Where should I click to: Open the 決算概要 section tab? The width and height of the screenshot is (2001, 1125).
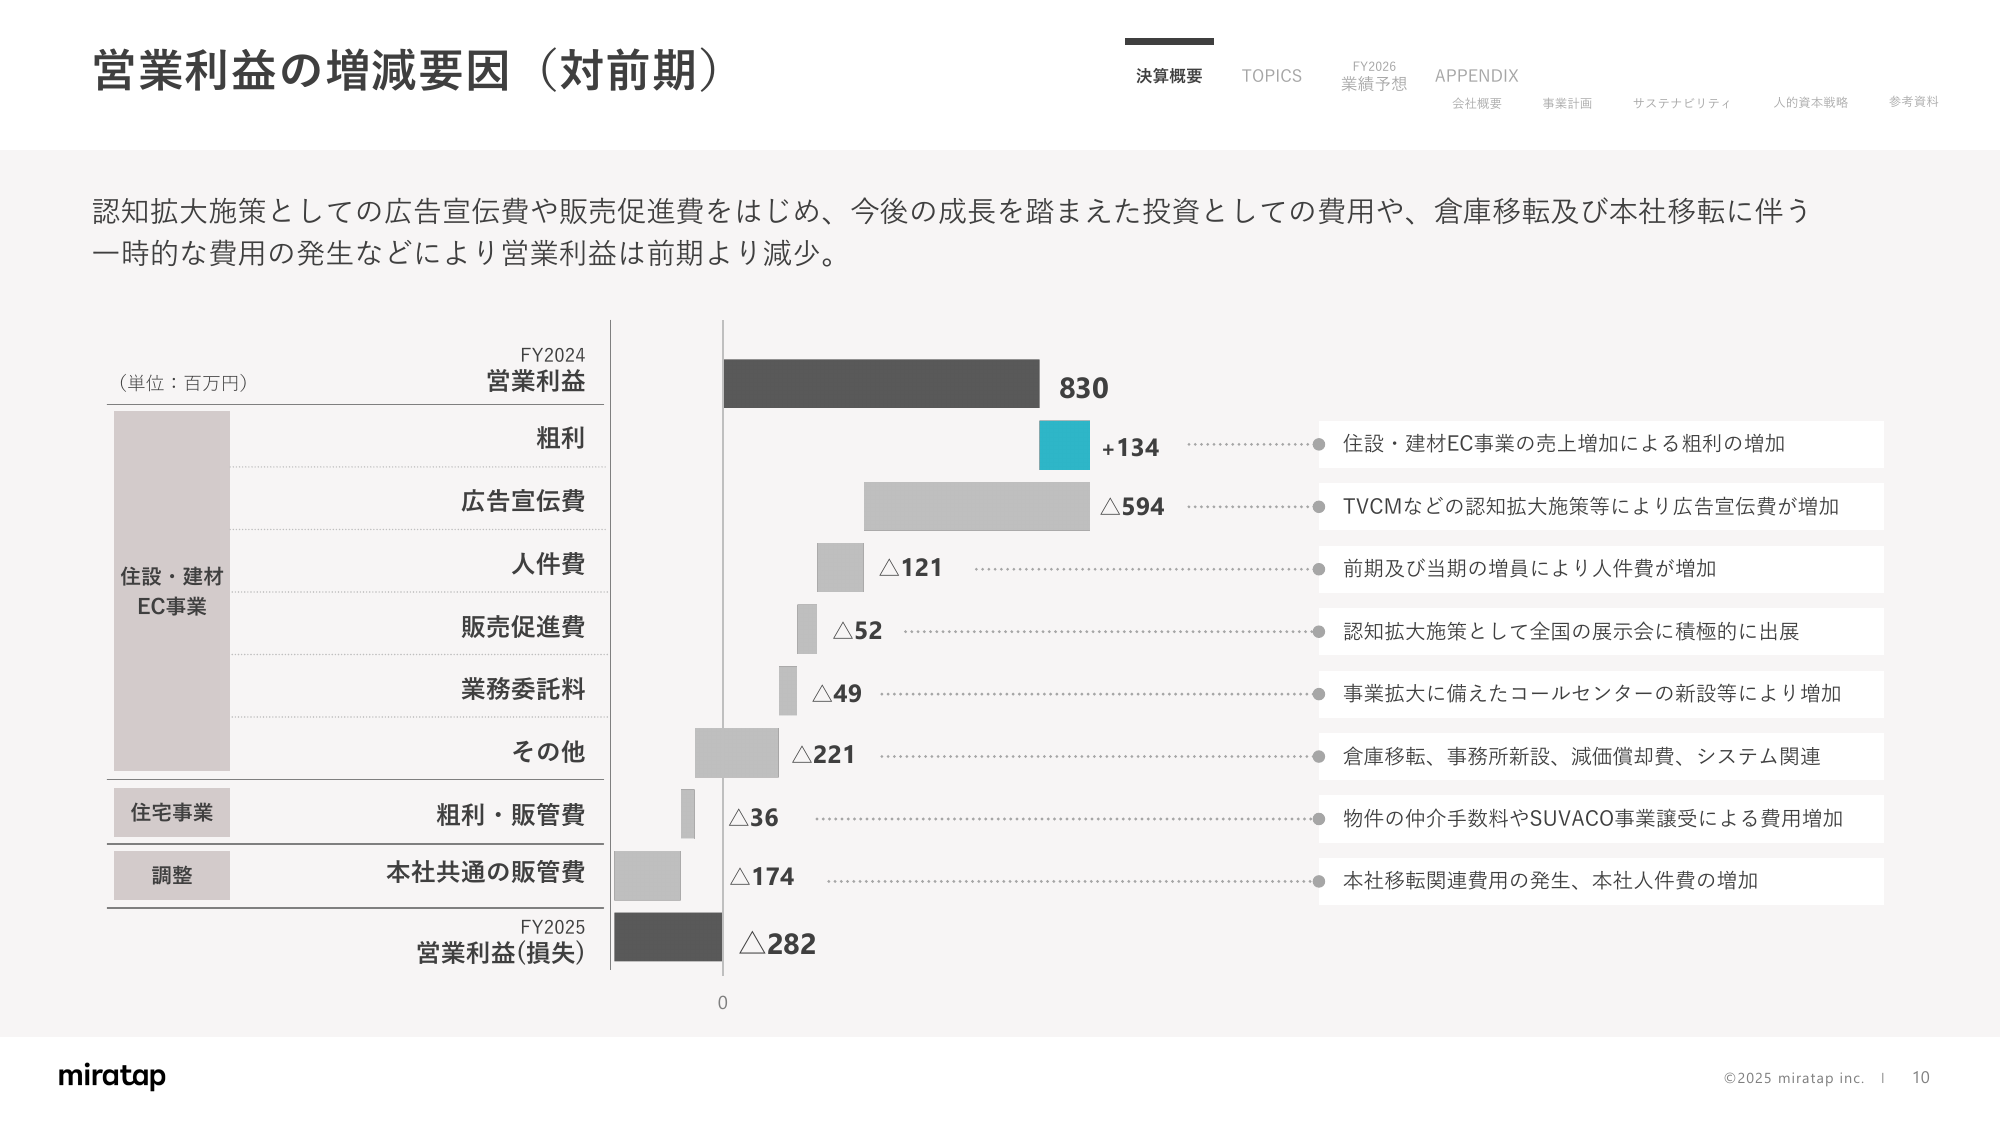coord(1168,76)
